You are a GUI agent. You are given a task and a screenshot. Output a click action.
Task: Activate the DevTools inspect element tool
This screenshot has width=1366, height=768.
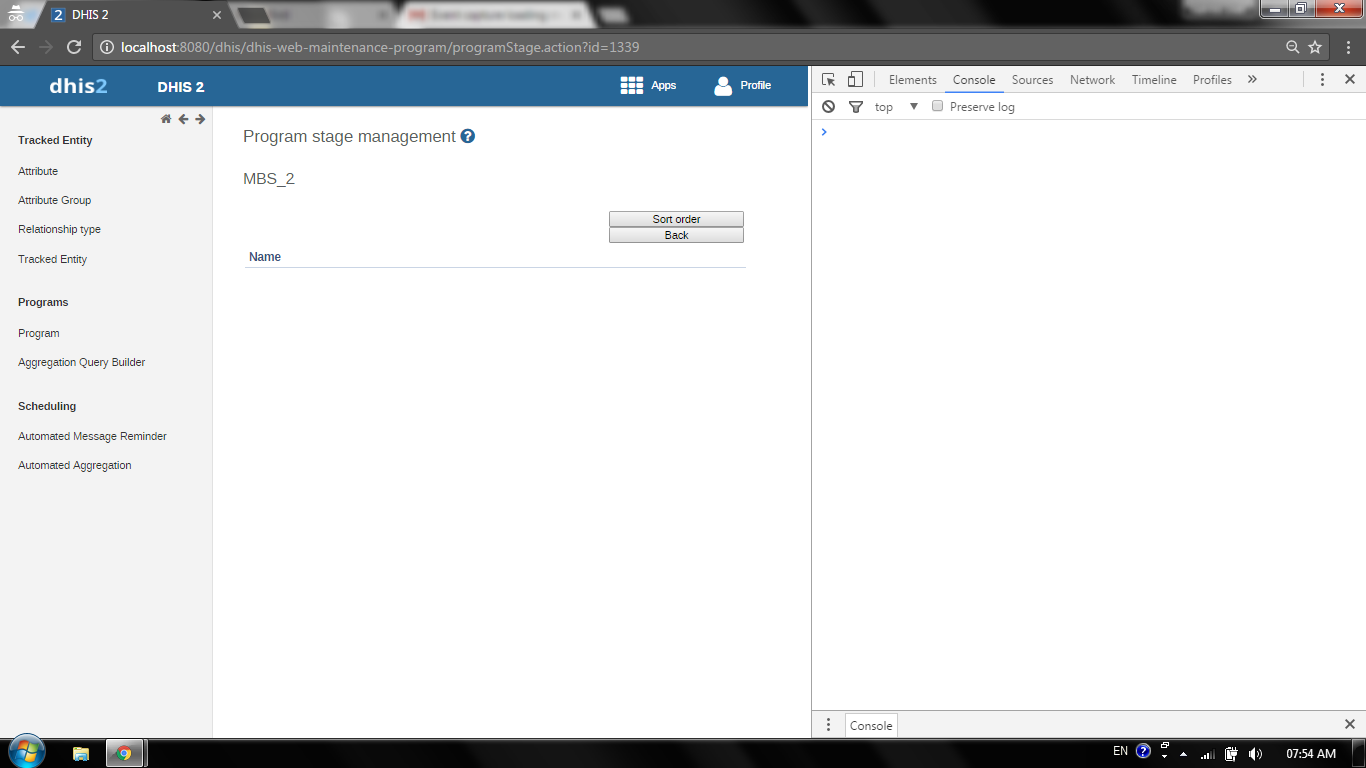coord(829,80)
